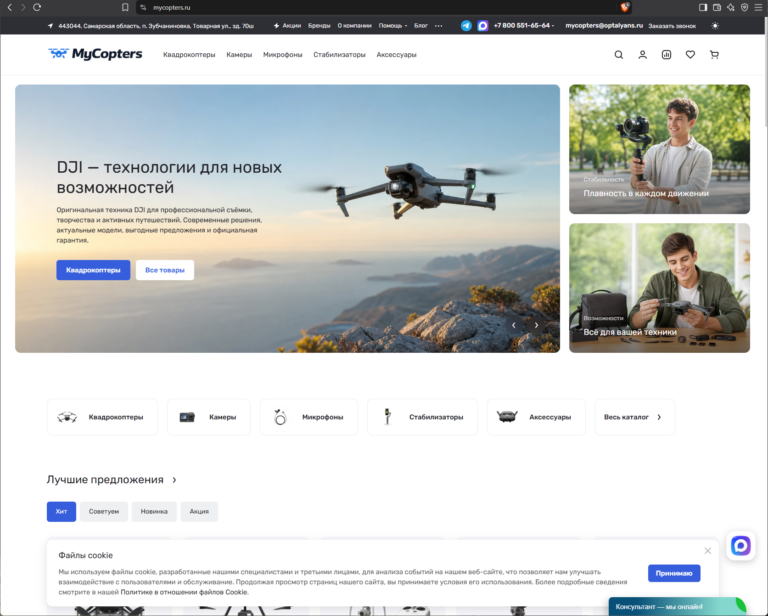Open the Политике в отношении файлов Cookie link
This screenshot has width=768, height=616.
tap(184, 592)
